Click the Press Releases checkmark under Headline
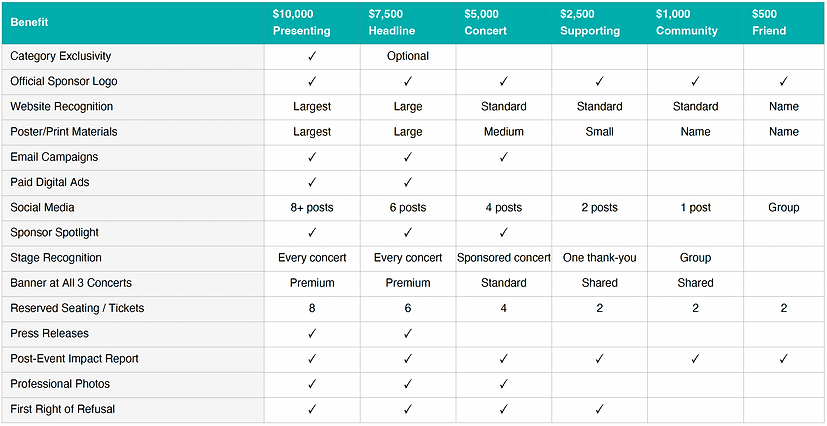This screenshot has width=827, height=426. point(407,333)
